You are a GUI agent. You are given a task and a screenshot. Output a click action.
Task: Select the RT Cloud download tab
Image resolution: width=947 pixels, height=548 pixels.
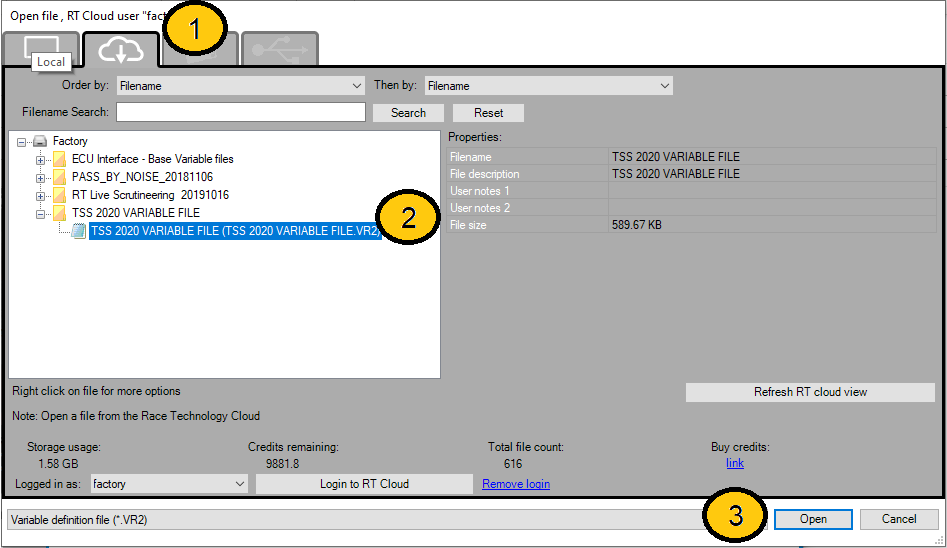(121, 49)
